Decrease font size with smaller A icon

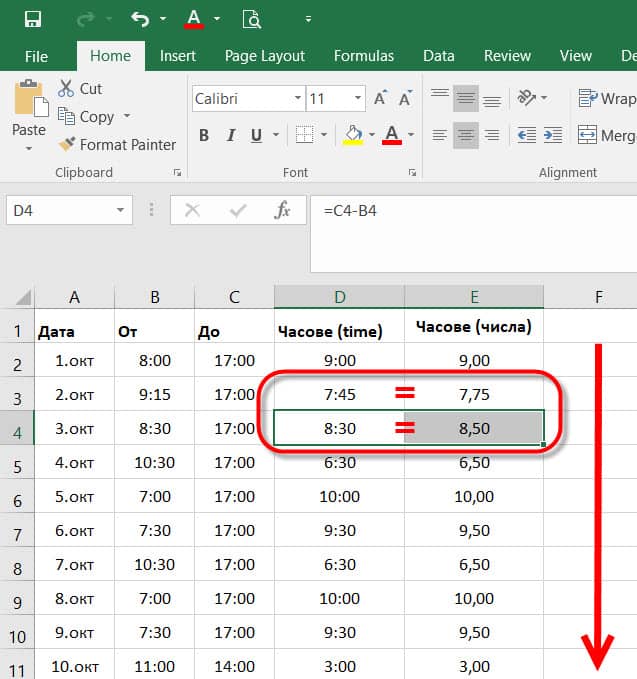tap(406, 98)
